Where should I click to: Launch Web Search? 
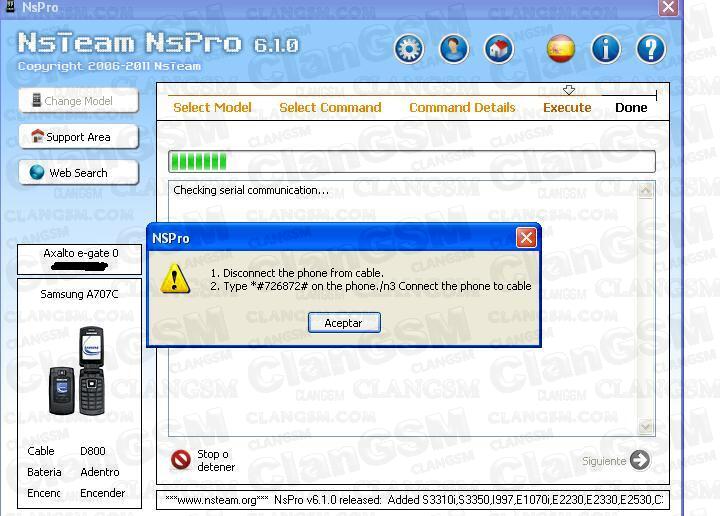click(79, 173)
